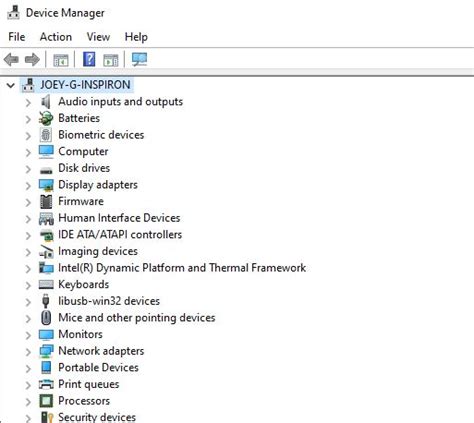Viewport: 474px width, 423px height.
Task: Click the Scan for hardware changes monitor icon
Action: pos(139,59)
